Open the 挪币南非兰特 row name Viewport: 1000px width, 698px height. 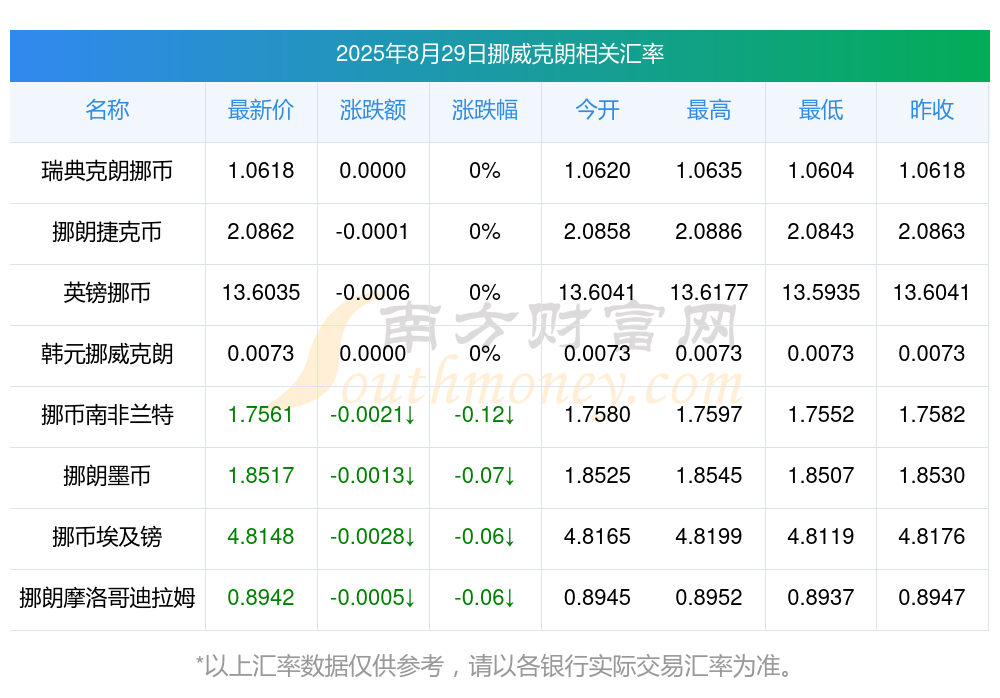click(107, 415)
